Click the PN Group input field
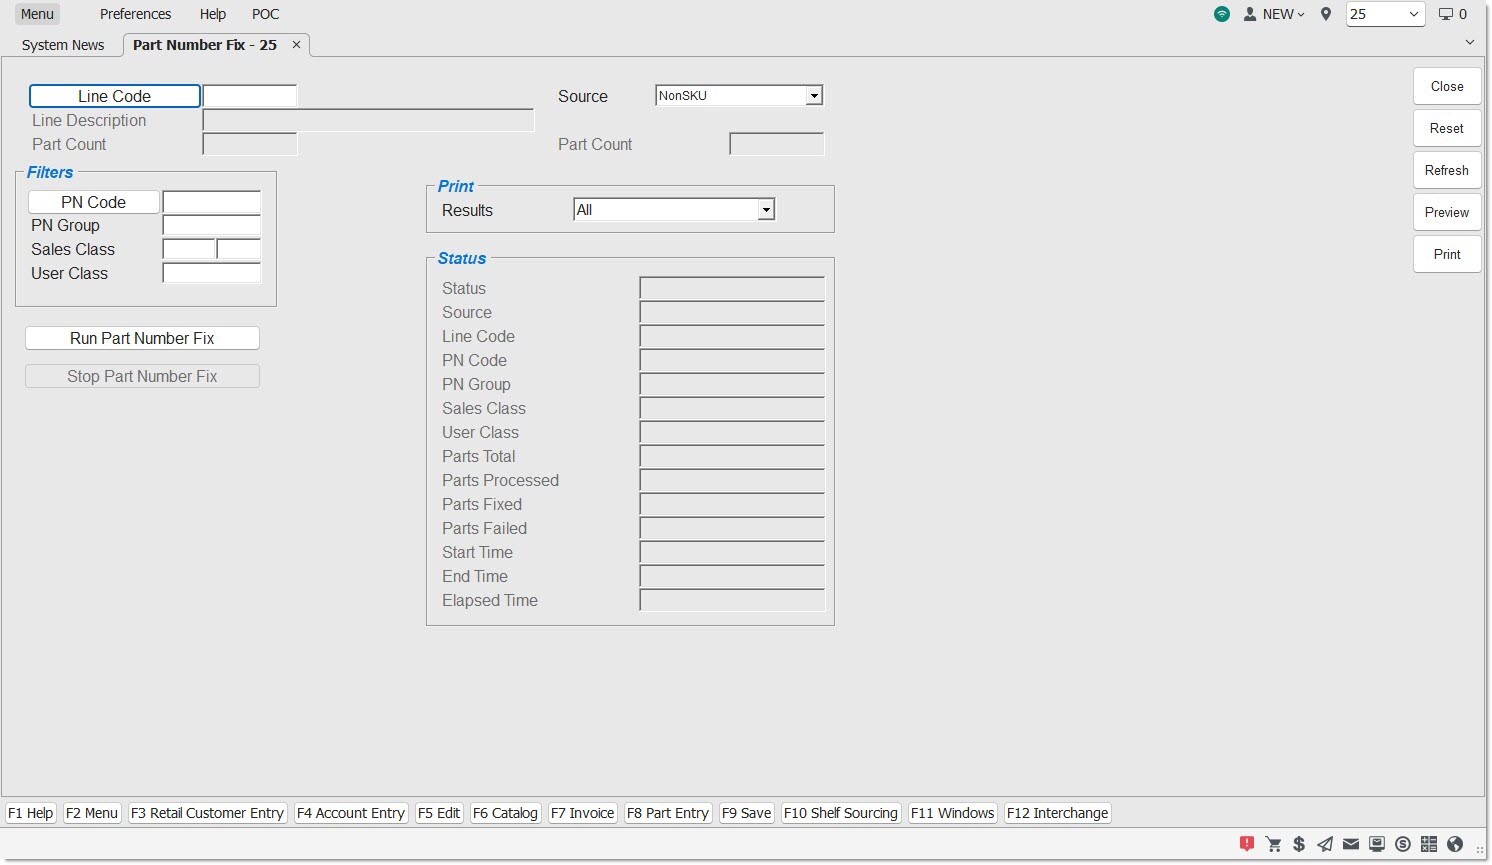 212,226
